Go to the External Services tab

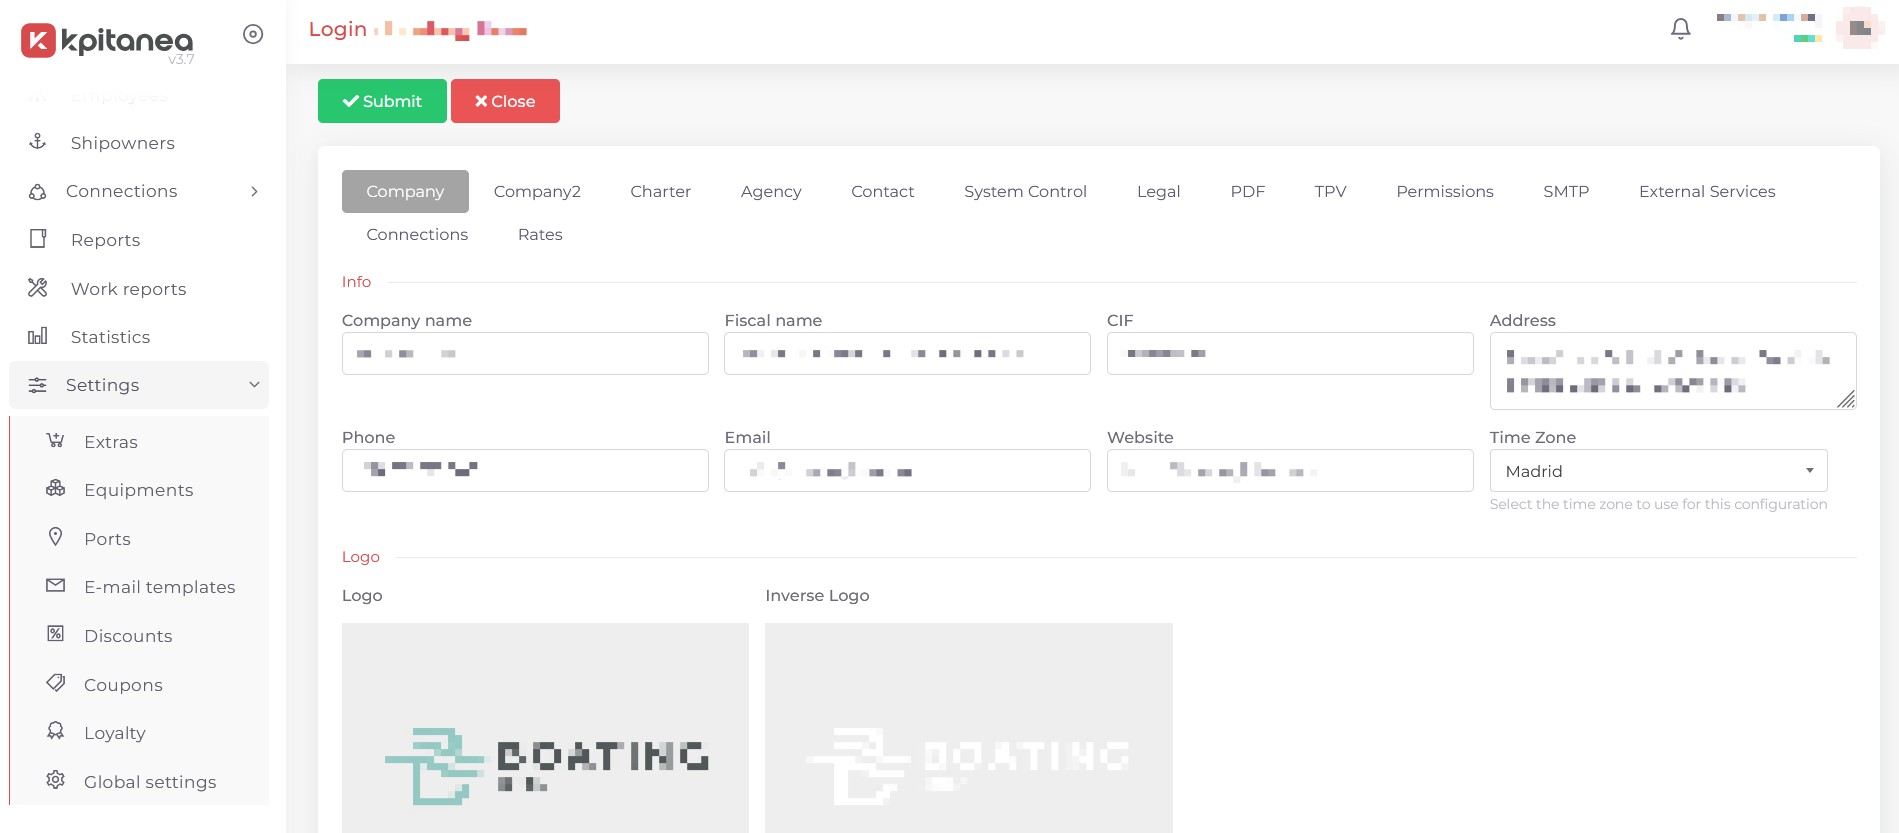pyautogui.click(x=1707, y=191)
